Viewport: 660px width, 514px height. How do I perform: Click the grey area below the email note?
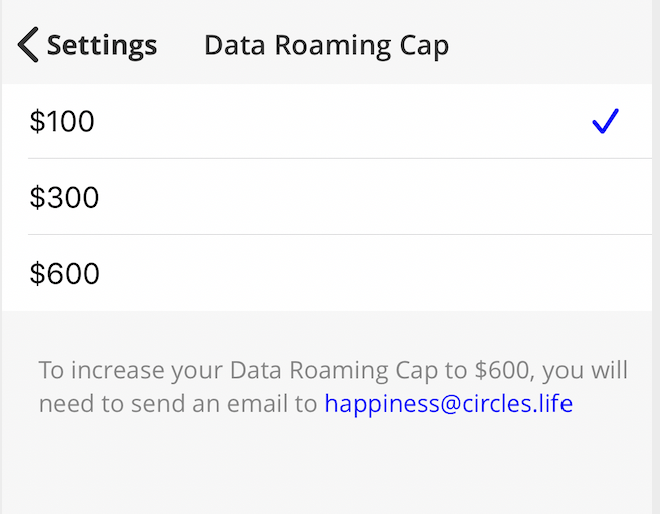330,470
